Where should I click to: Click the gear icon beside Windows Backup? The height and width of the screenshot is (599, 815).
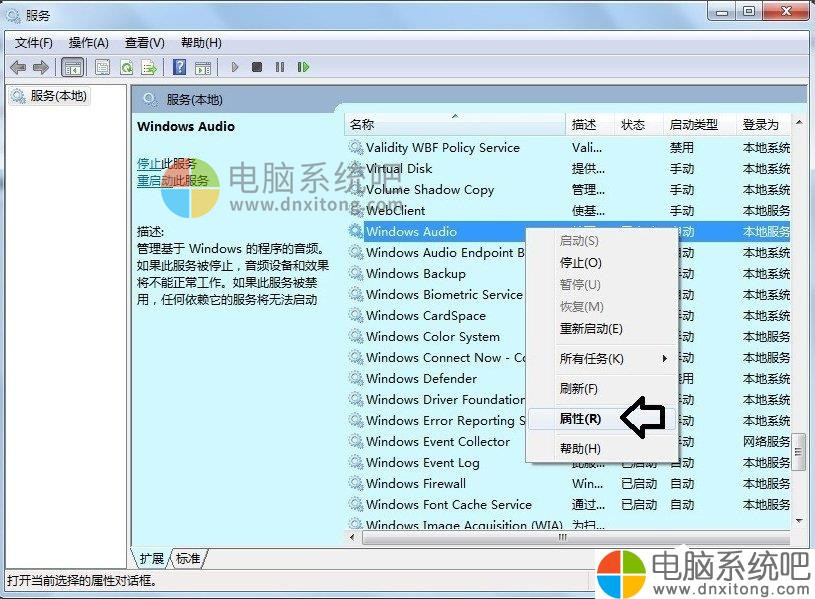pyautogui.click(x=356, y=273)
